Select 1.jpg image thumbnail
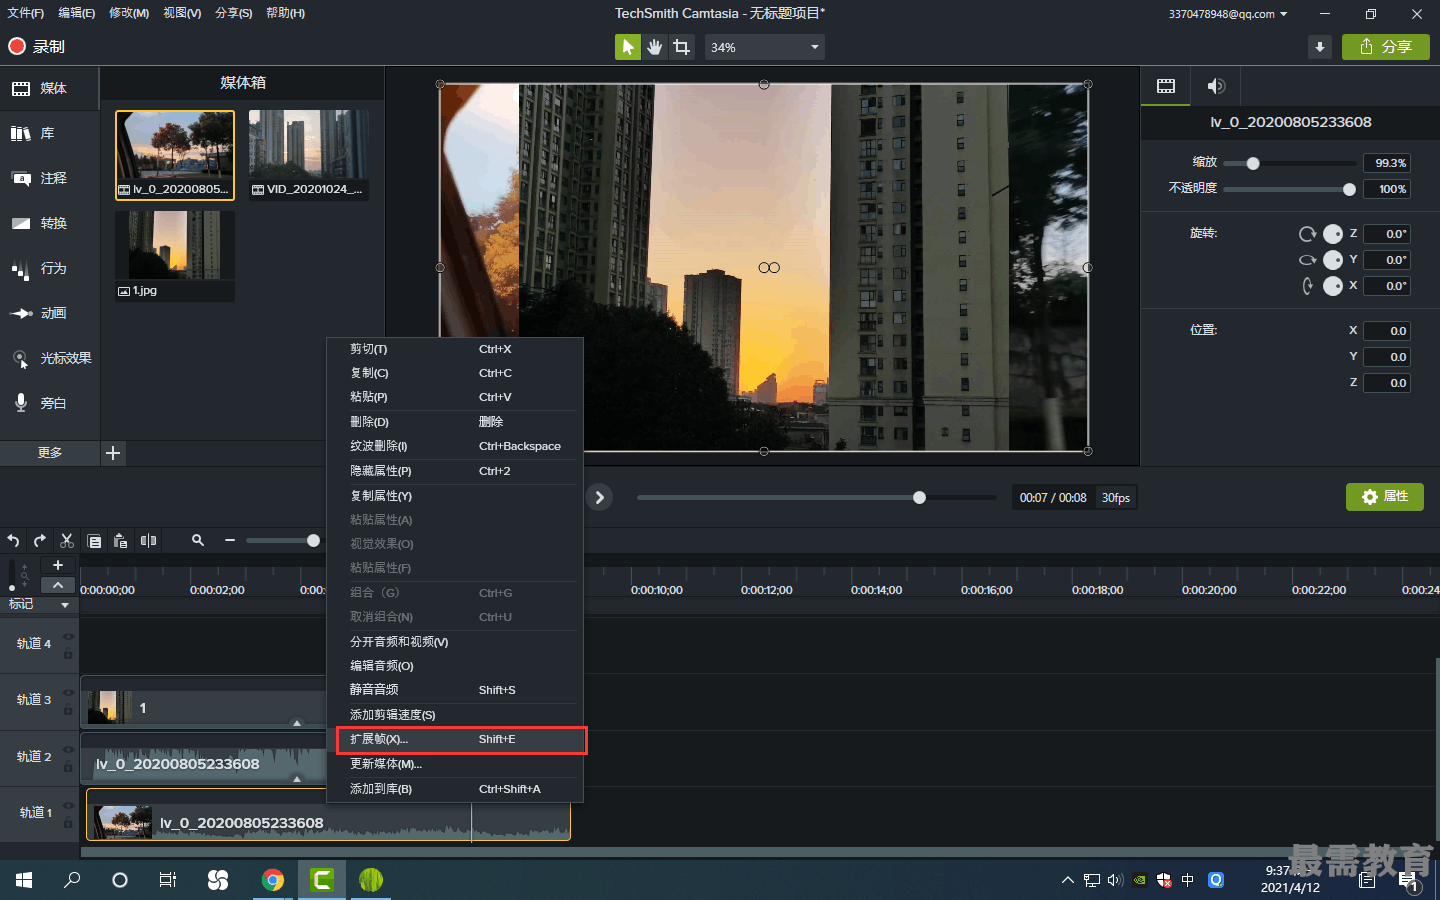 coord(175,255)
